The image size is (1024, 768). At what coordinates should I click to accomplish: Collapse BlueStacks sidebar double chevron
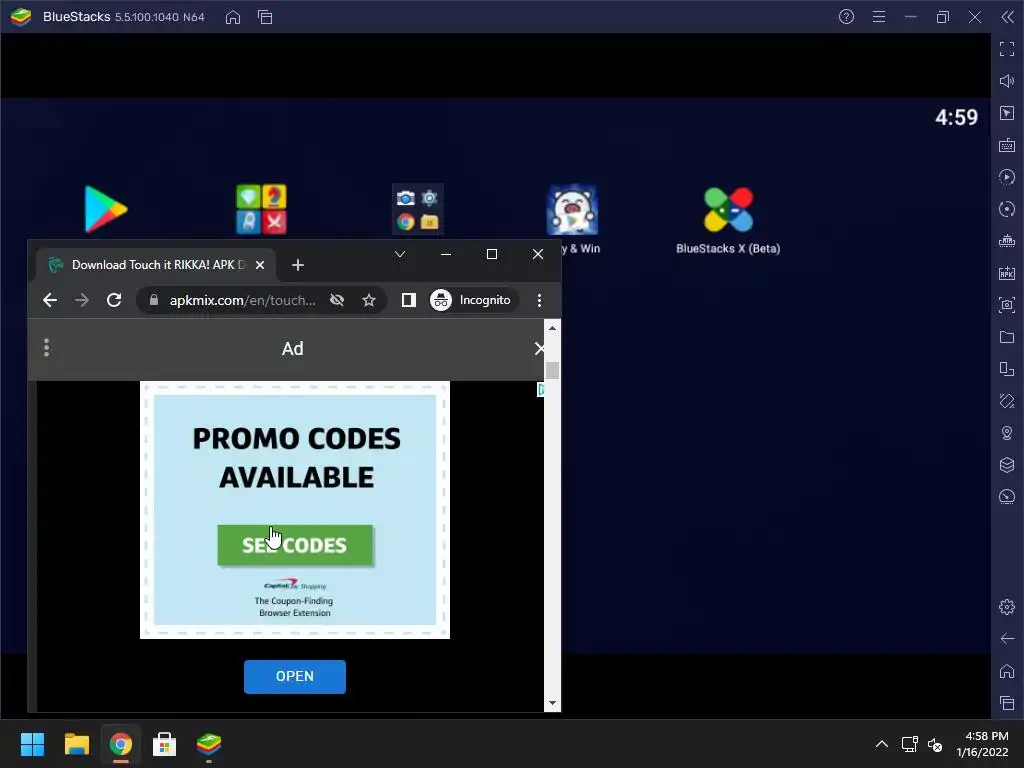(1008, 17)
